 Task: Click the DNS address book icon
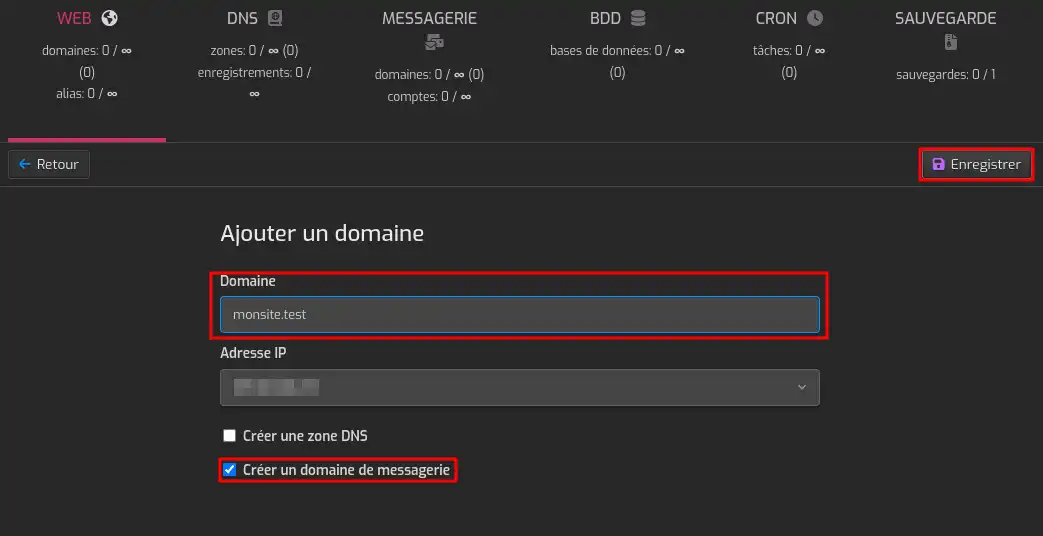click(276, 18)
